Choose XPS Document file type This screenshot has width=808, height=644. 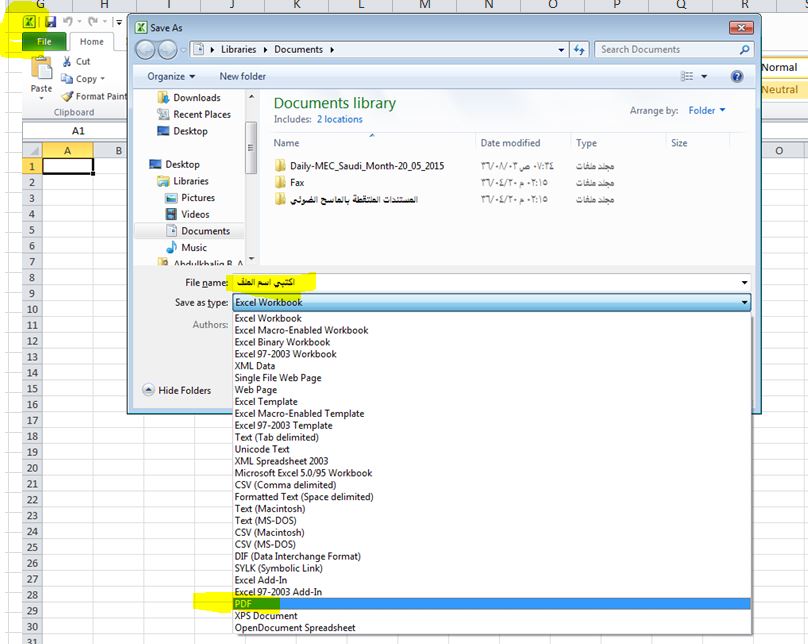pos(266,616)
